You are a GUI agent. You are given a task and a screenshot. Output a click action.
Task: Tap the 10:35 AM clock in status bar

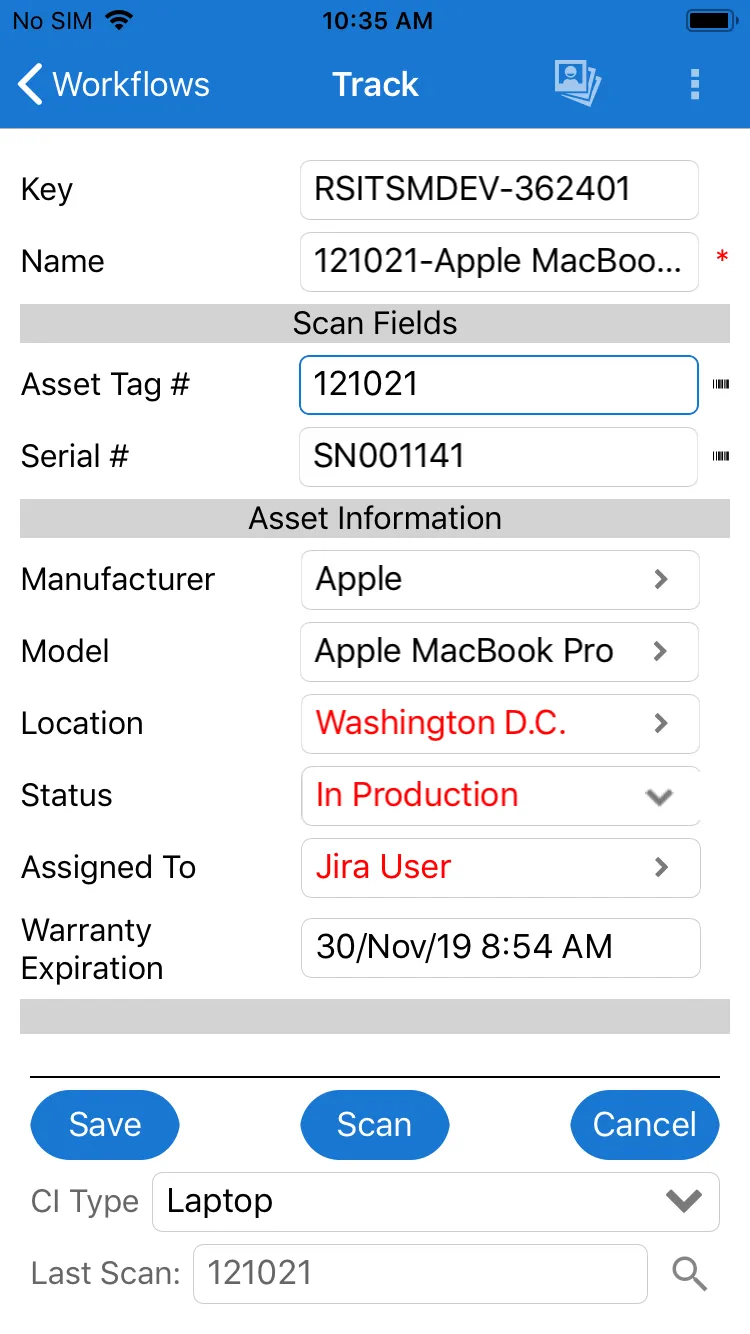click(x=377, y=21)
